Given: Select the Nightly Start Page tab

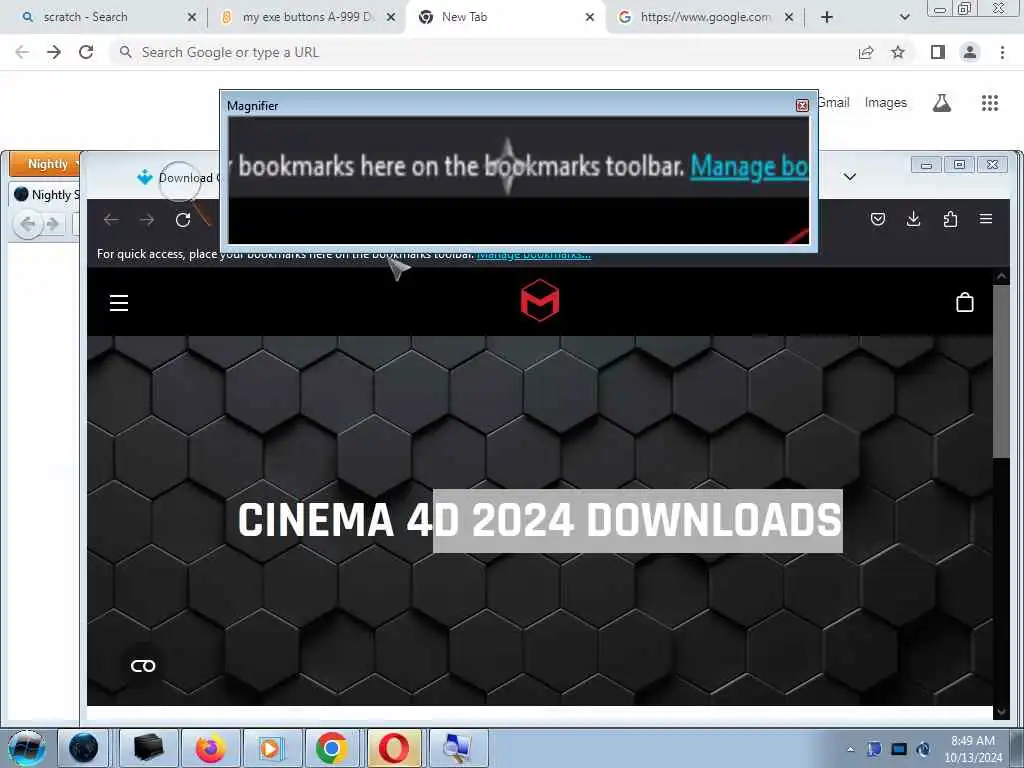Looking at the screenshot, I should [x=46, y=195].
